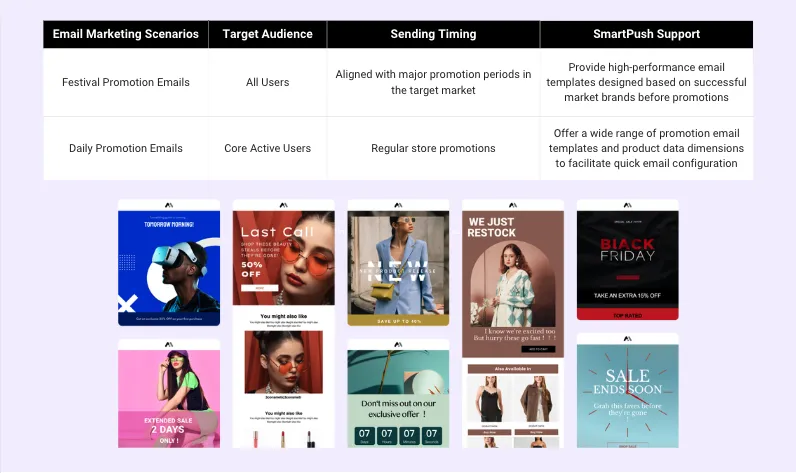Click logo icon above Sale Ends Soon template
This screenshot has height=473, width=796.
(x=627, y=339)
